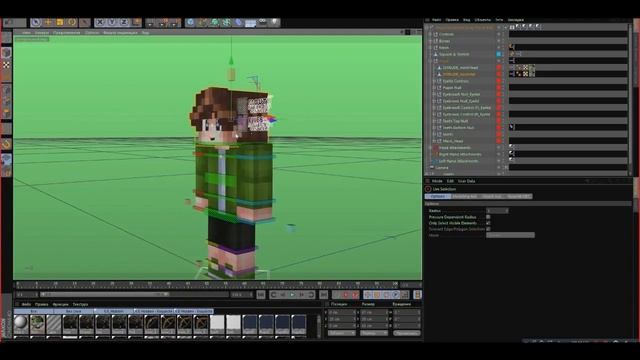Select the Camera object in the tree
This screenshot has width=640, height=360.
click(442, 167)
